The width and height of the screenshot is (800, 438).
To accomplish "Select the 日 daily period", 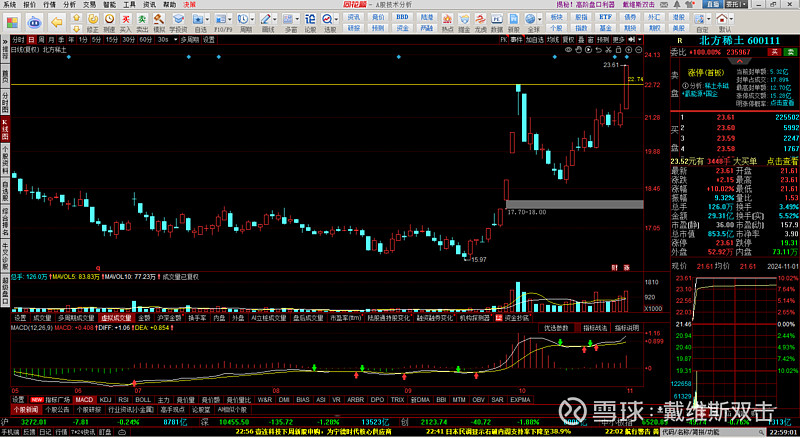I will [x=32, y=40].
